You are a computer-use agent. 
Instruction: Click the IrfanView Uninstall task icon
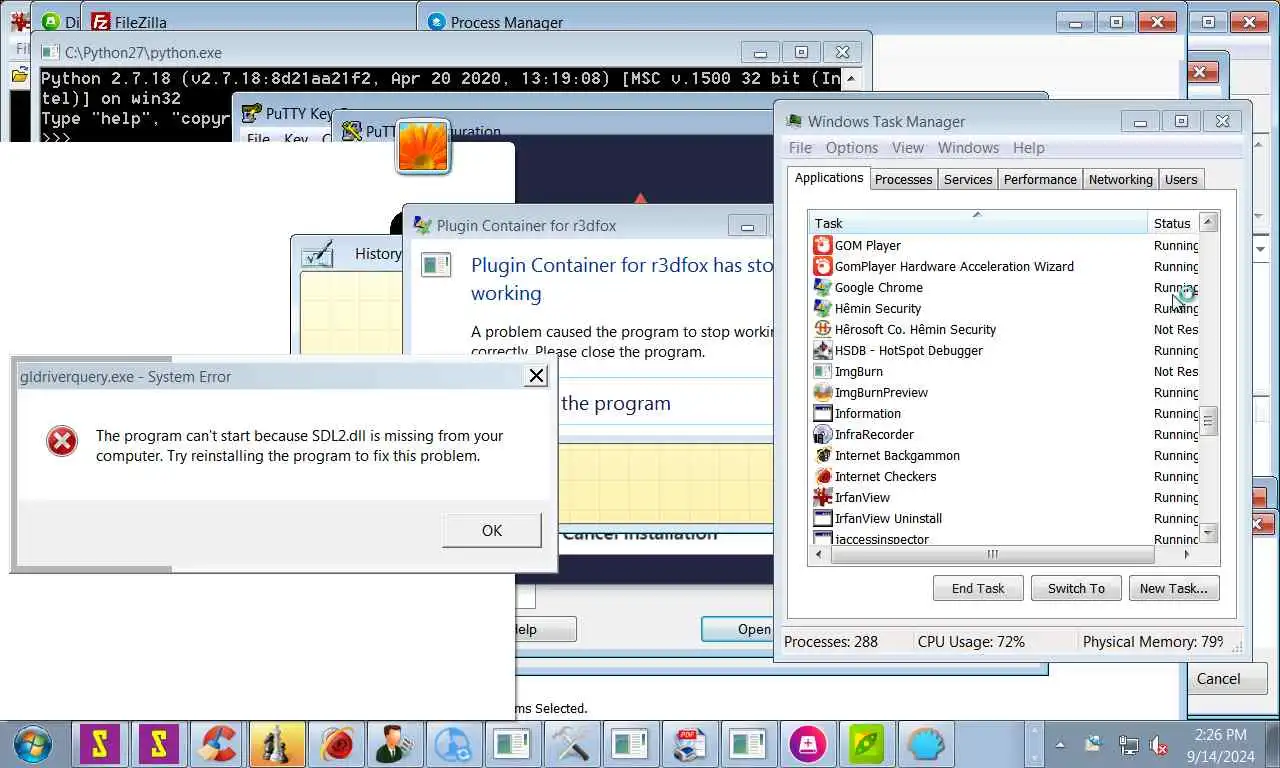[823, 518]
